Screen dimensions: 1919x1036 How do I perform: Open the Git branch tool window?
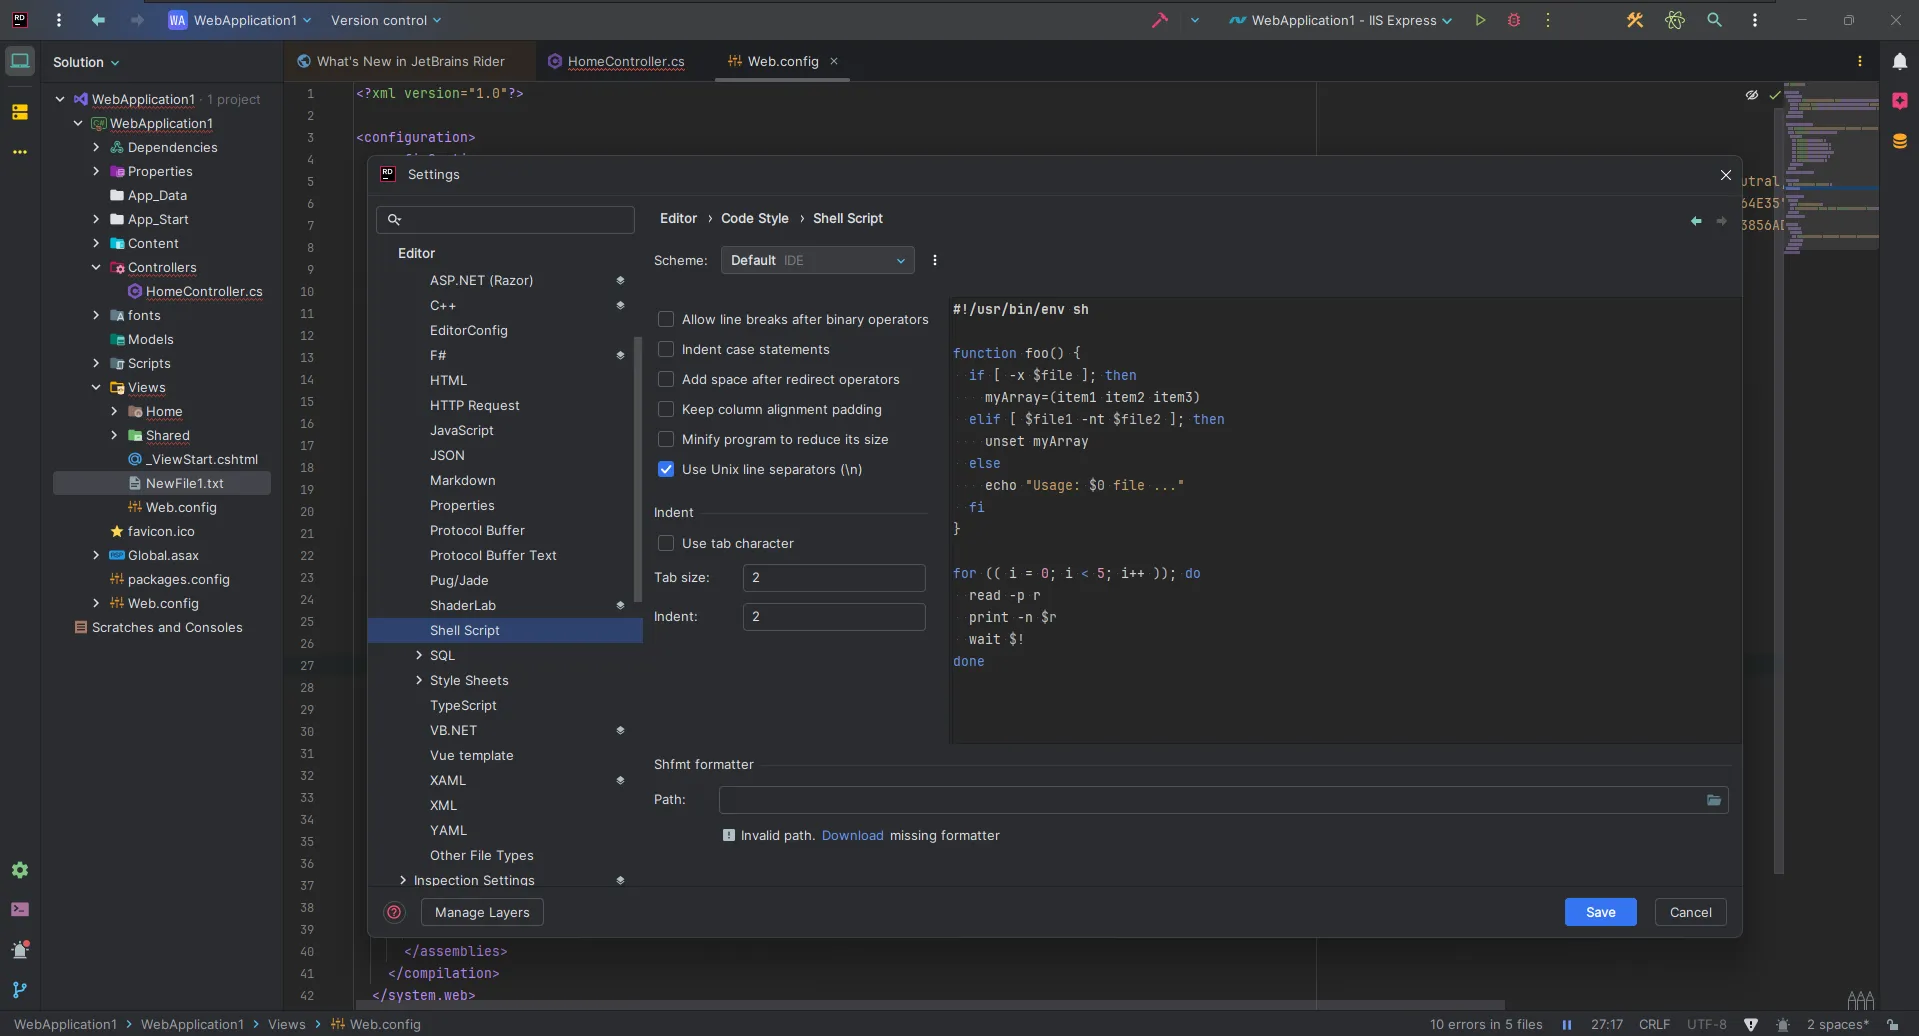click(20, 990)
